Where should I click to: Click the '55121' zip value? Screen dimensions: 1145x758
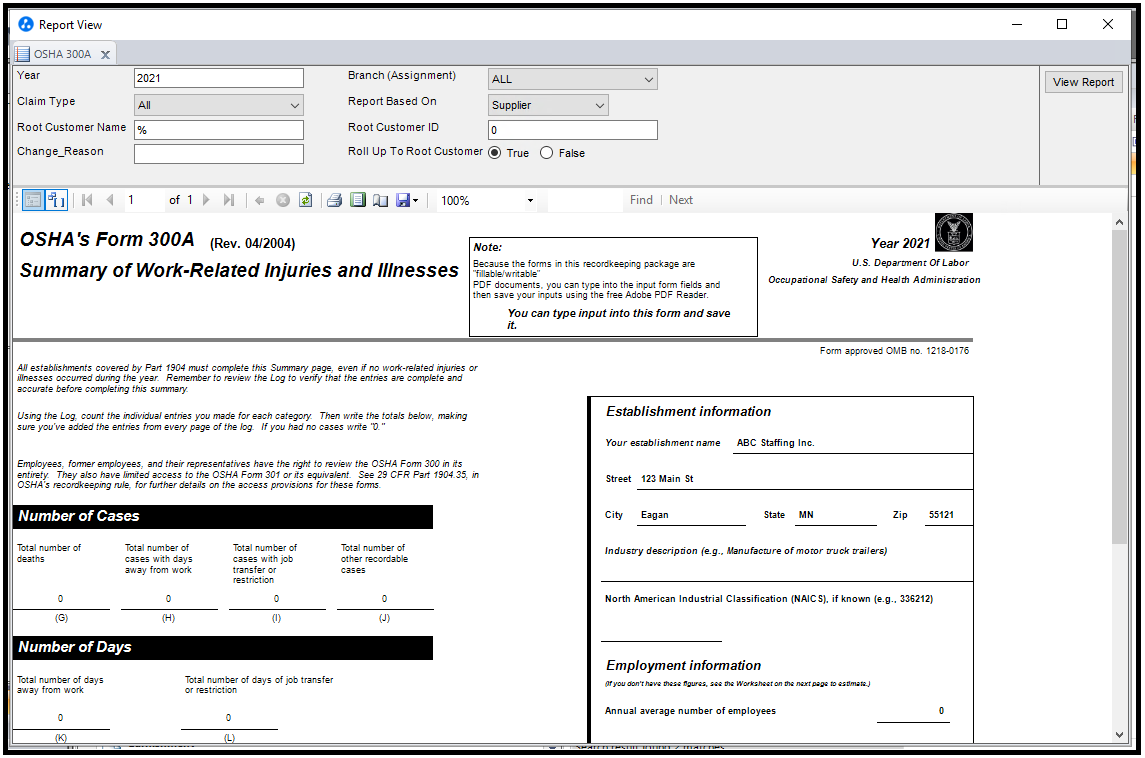click(941, 515)
